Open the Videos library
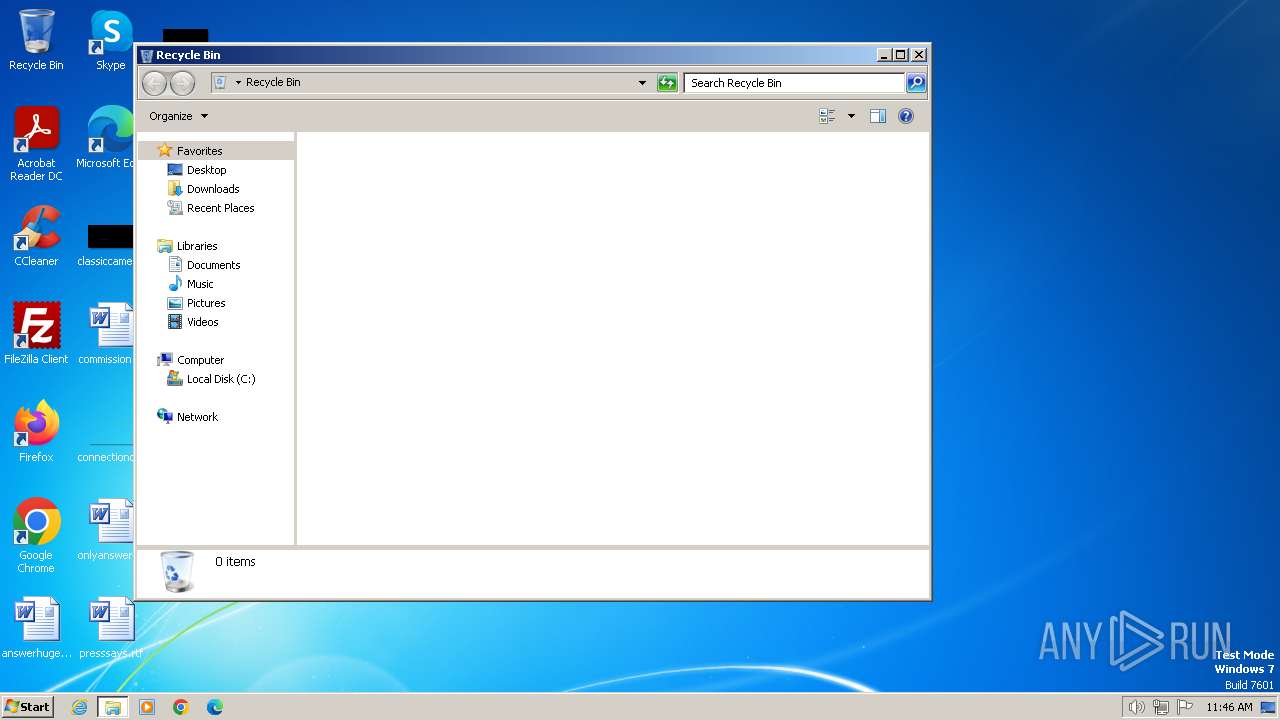The width and height of the screenshot is (1280, 720). (202, 322)
